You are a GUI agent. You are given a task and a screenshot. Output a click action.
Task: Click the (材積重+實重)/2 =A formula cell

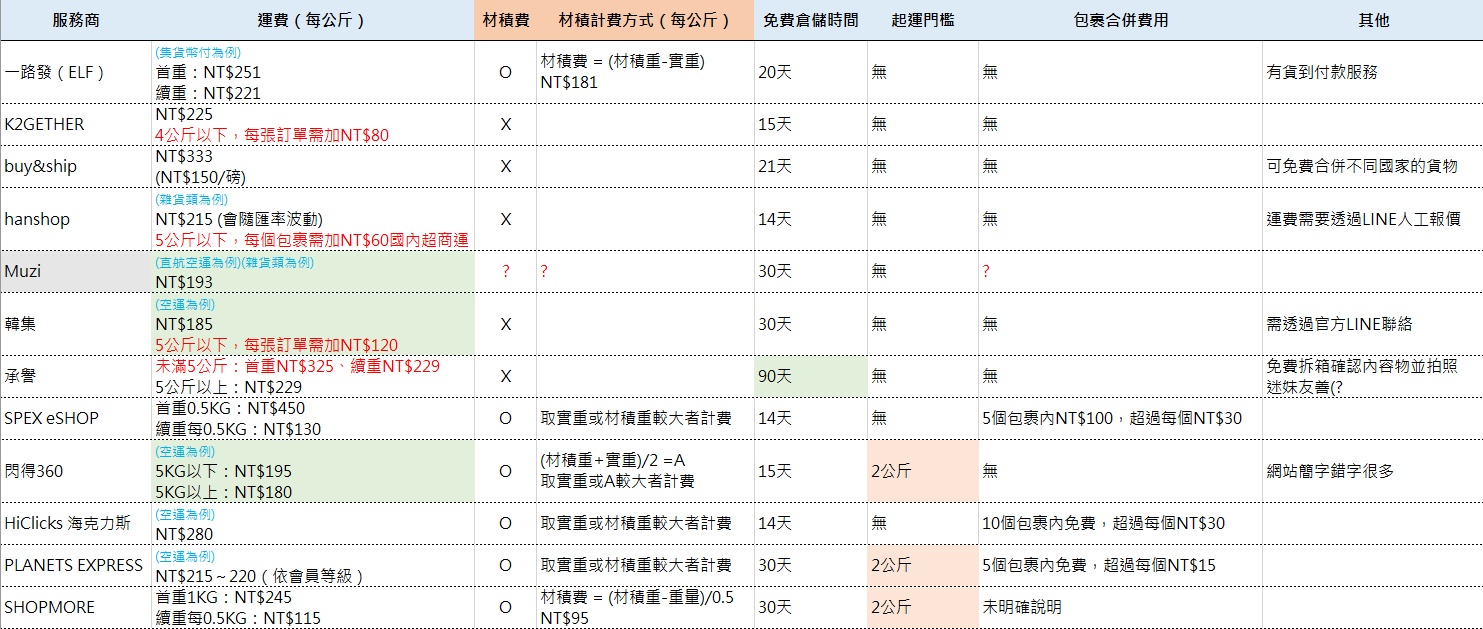click(645, 471)
